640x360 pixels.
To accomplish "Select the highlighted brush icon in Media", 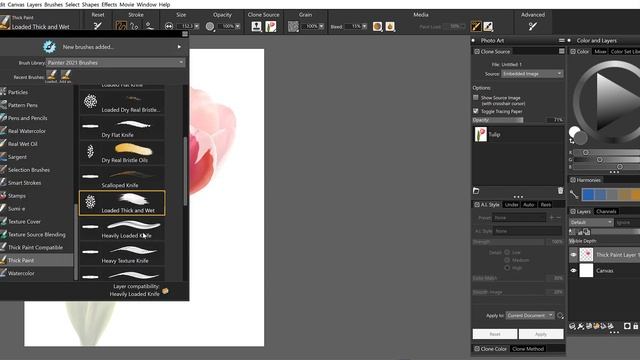I will click(476, 26).
